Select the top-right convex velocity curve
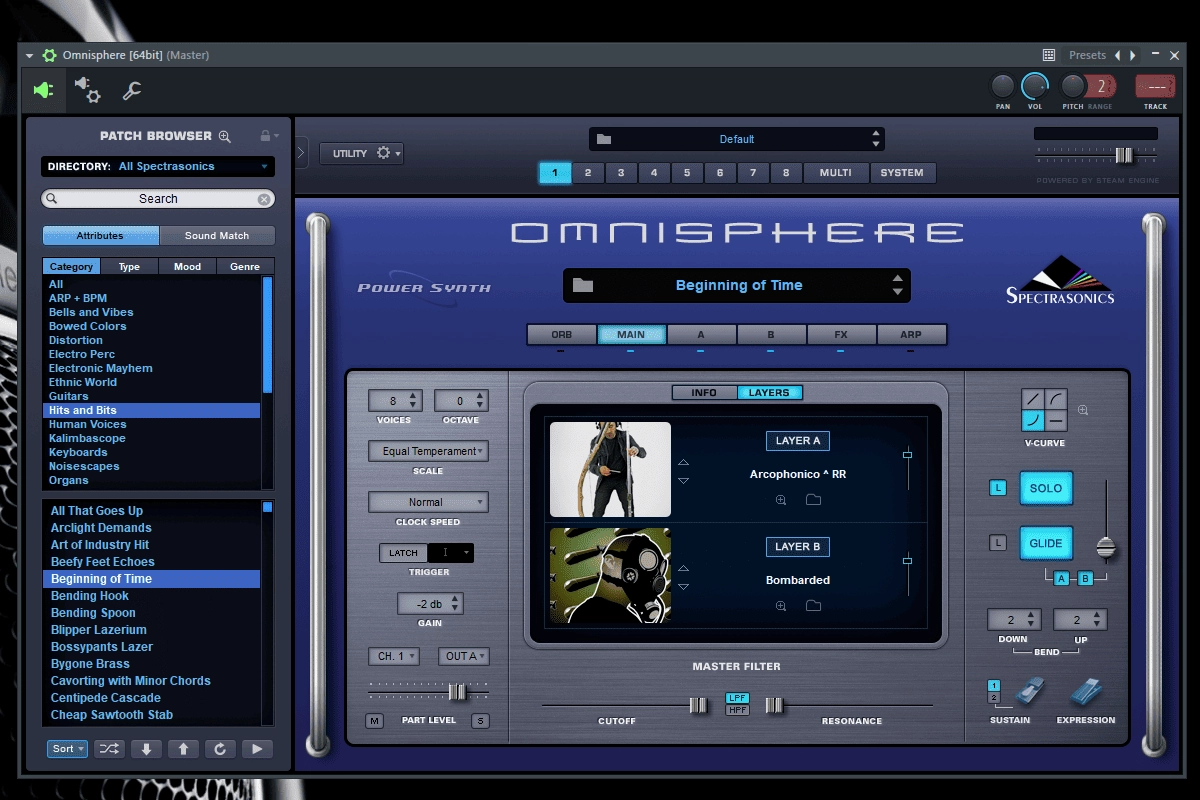 pyautogui.click(x=1056, y=399)
